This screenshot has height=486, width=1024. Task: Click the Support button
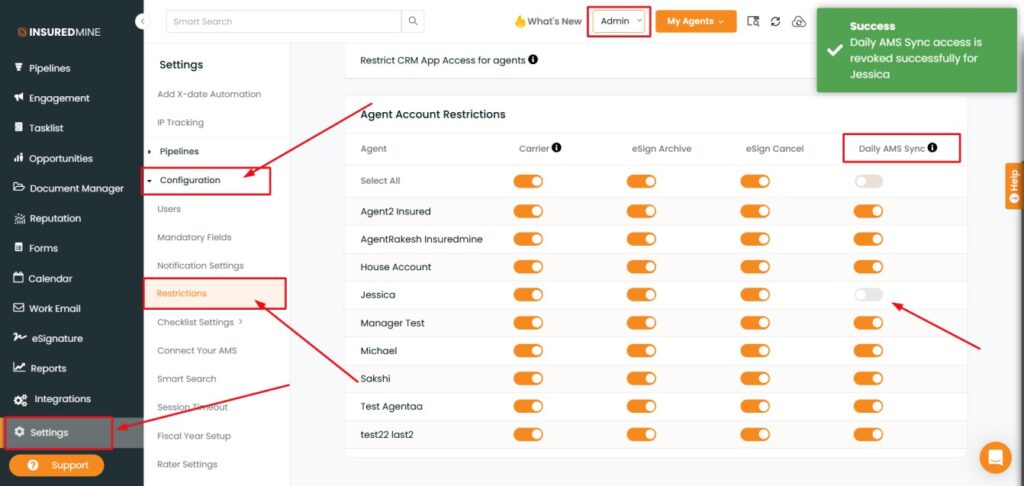coord(57,465)
